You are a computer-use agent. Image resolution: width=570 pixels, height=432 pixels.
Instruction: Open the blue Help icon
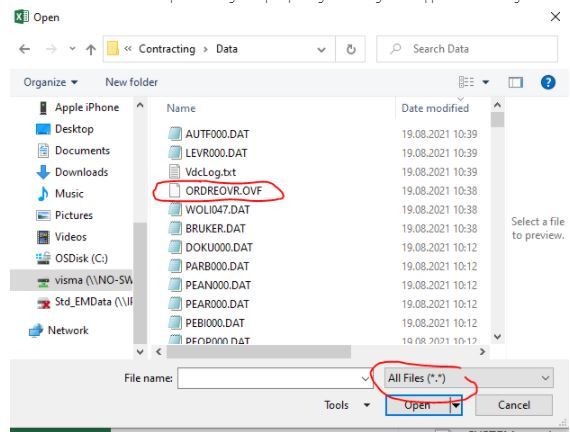[548, 82]
